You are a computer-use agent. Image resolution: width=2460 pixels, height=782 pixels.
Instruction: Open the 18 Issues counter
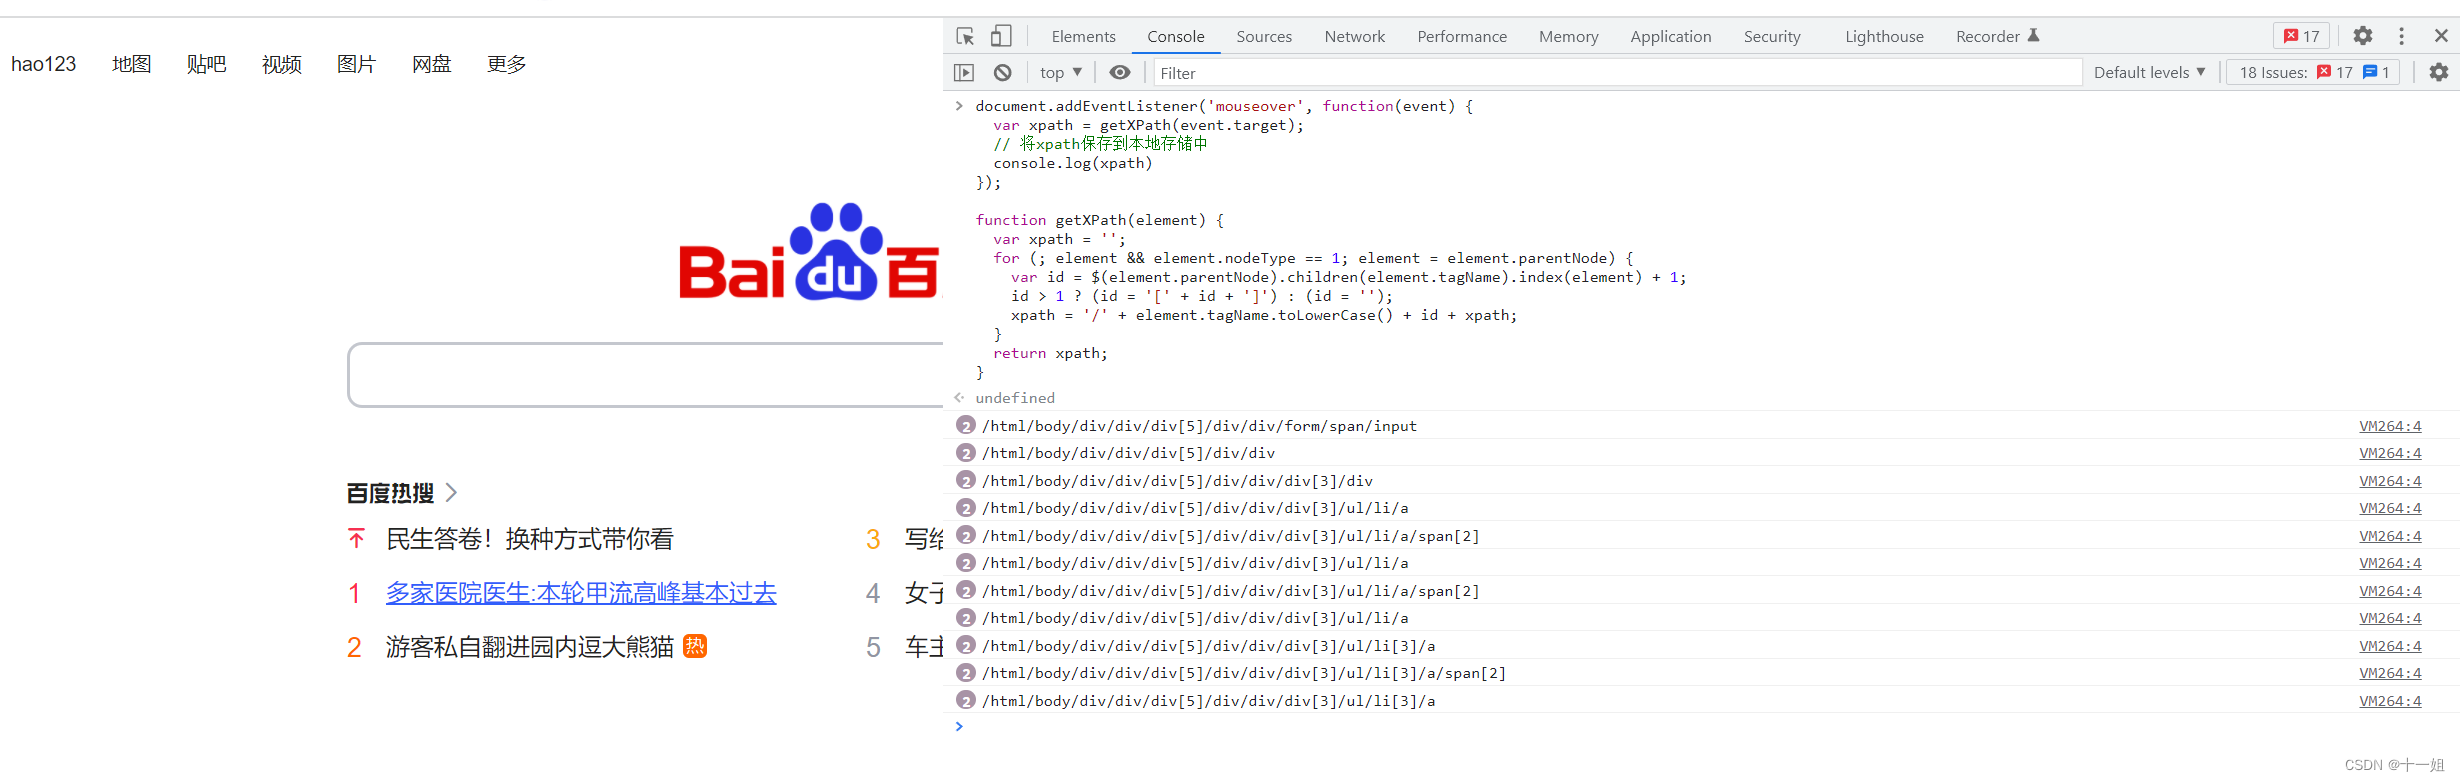(x=2312, y=72)
